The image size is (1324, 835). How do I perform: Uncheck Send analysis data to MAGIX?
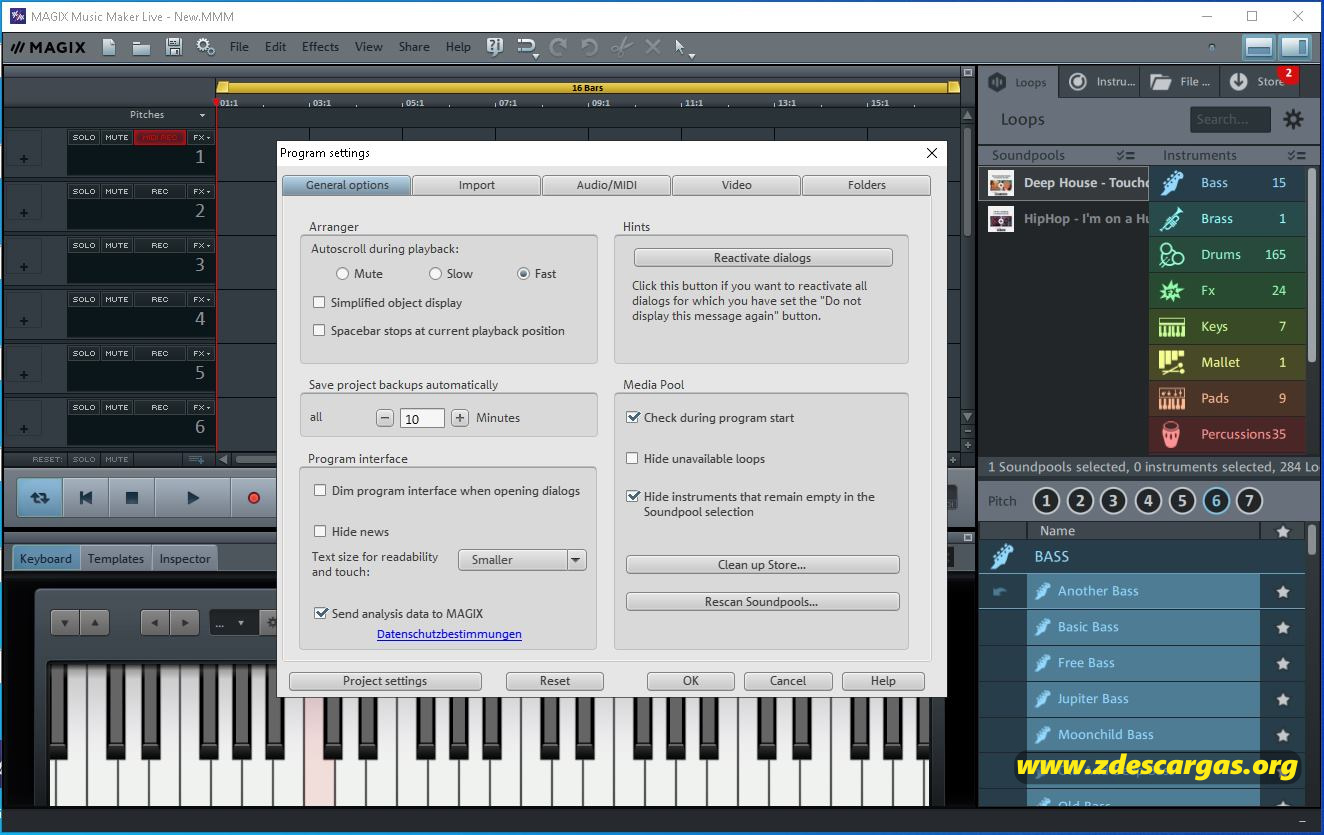[x=321, y=614]
